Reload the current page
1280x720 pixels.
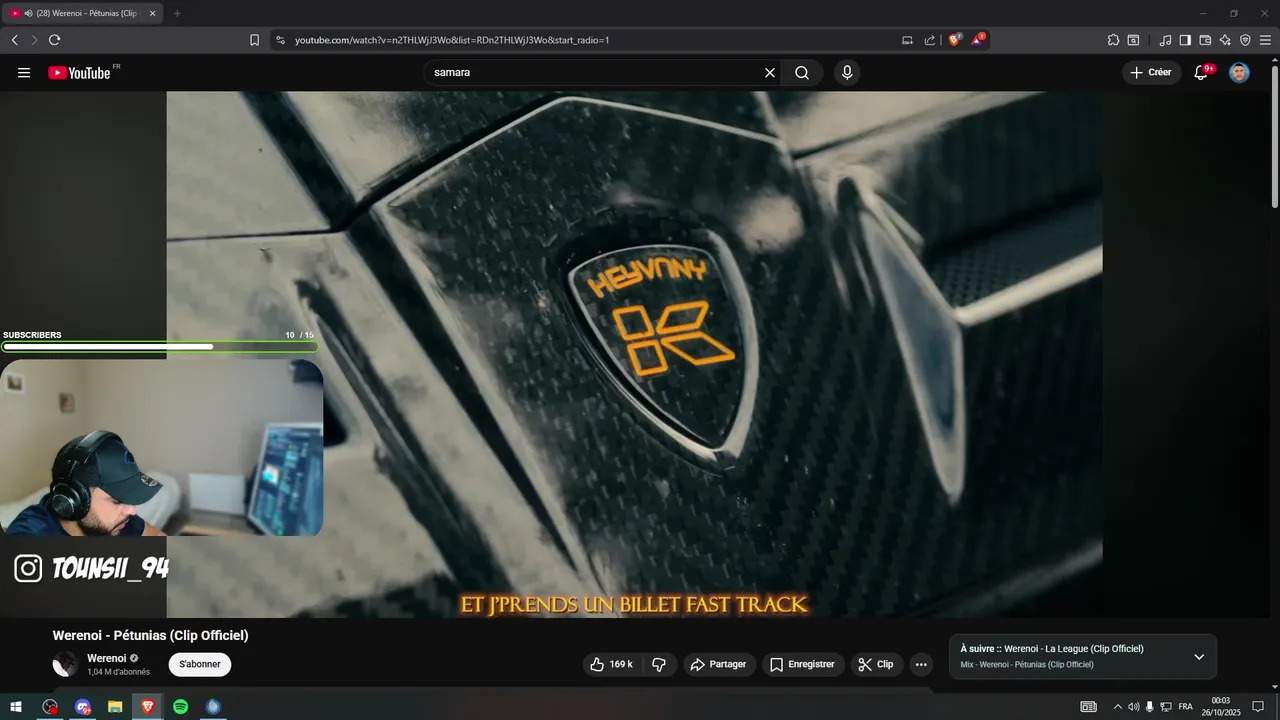click(54, 40)
